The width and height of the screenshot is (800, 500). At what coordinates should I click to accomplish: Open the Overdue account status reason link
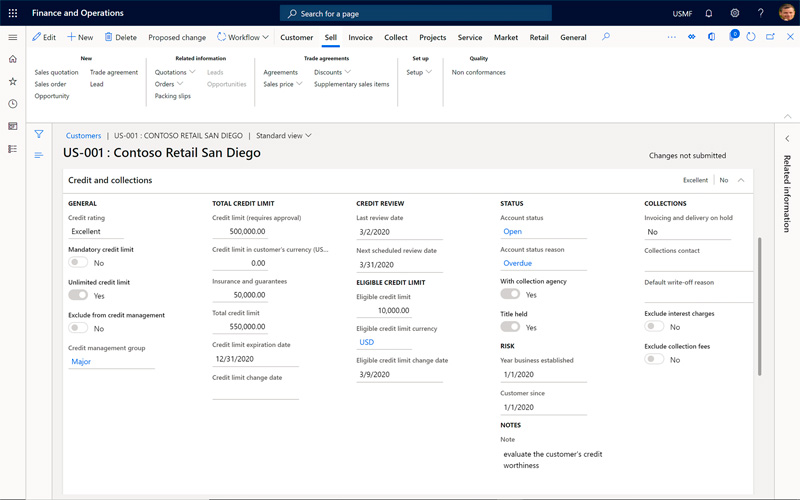[x=517, y=263]
